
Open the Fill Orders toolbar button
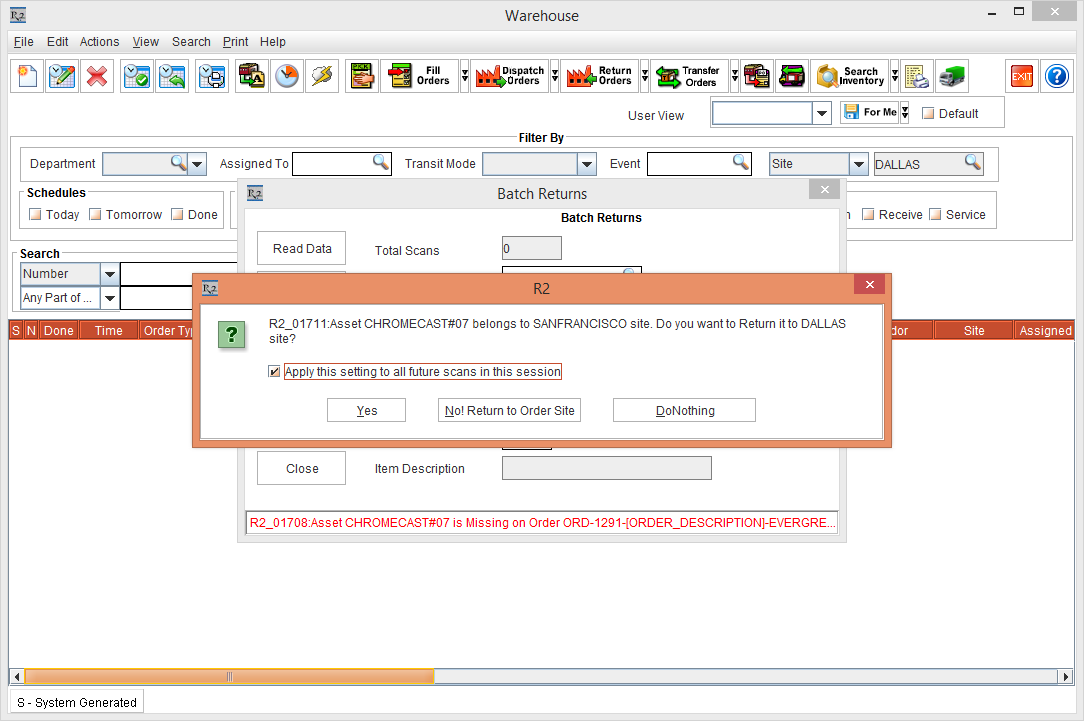[419, 76]
